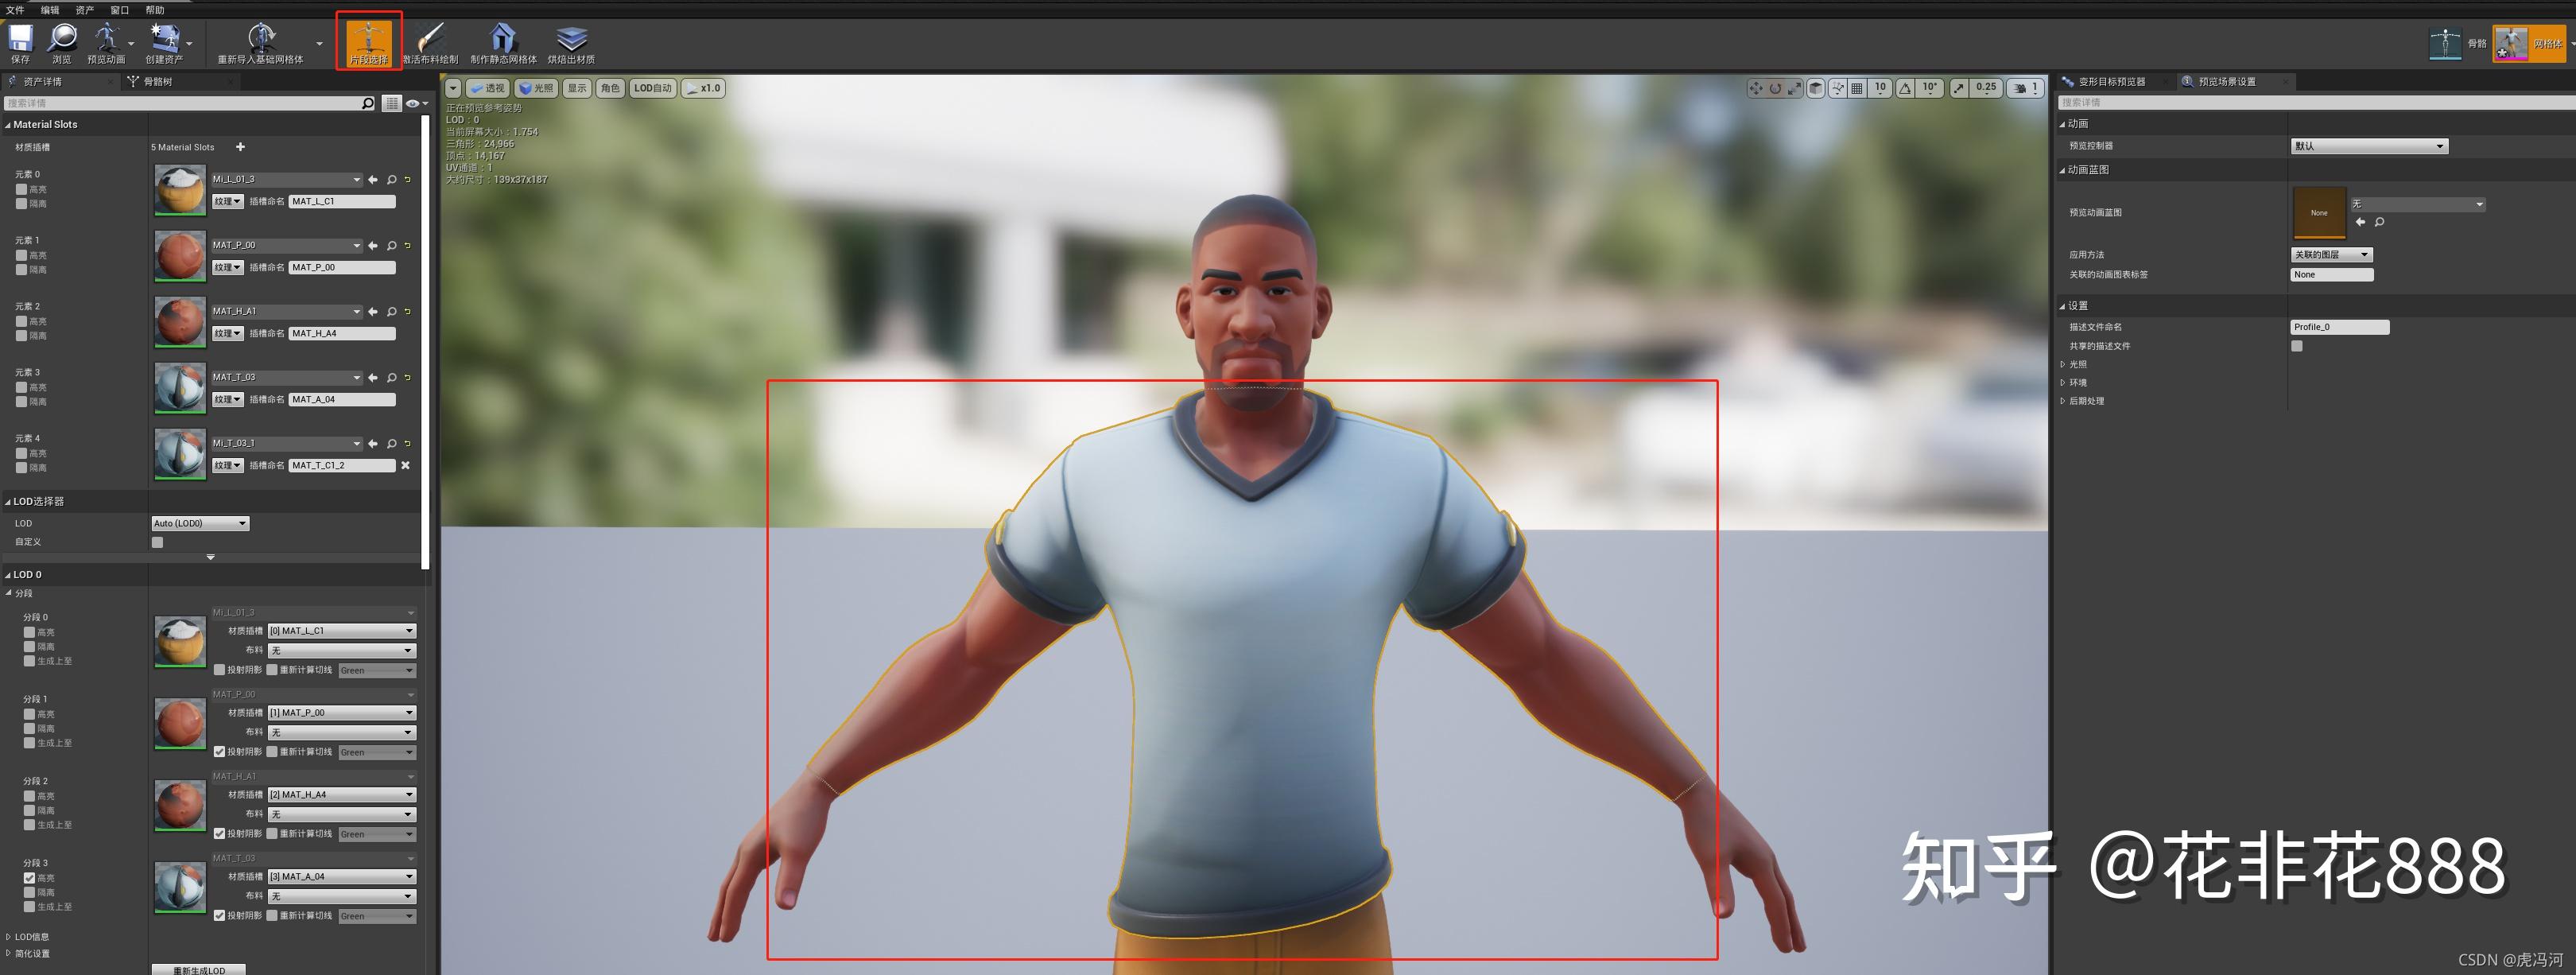2576x975 pixels.
Task: Click the 光照 lit mode viewport button
Action: [x=537, y=88]
